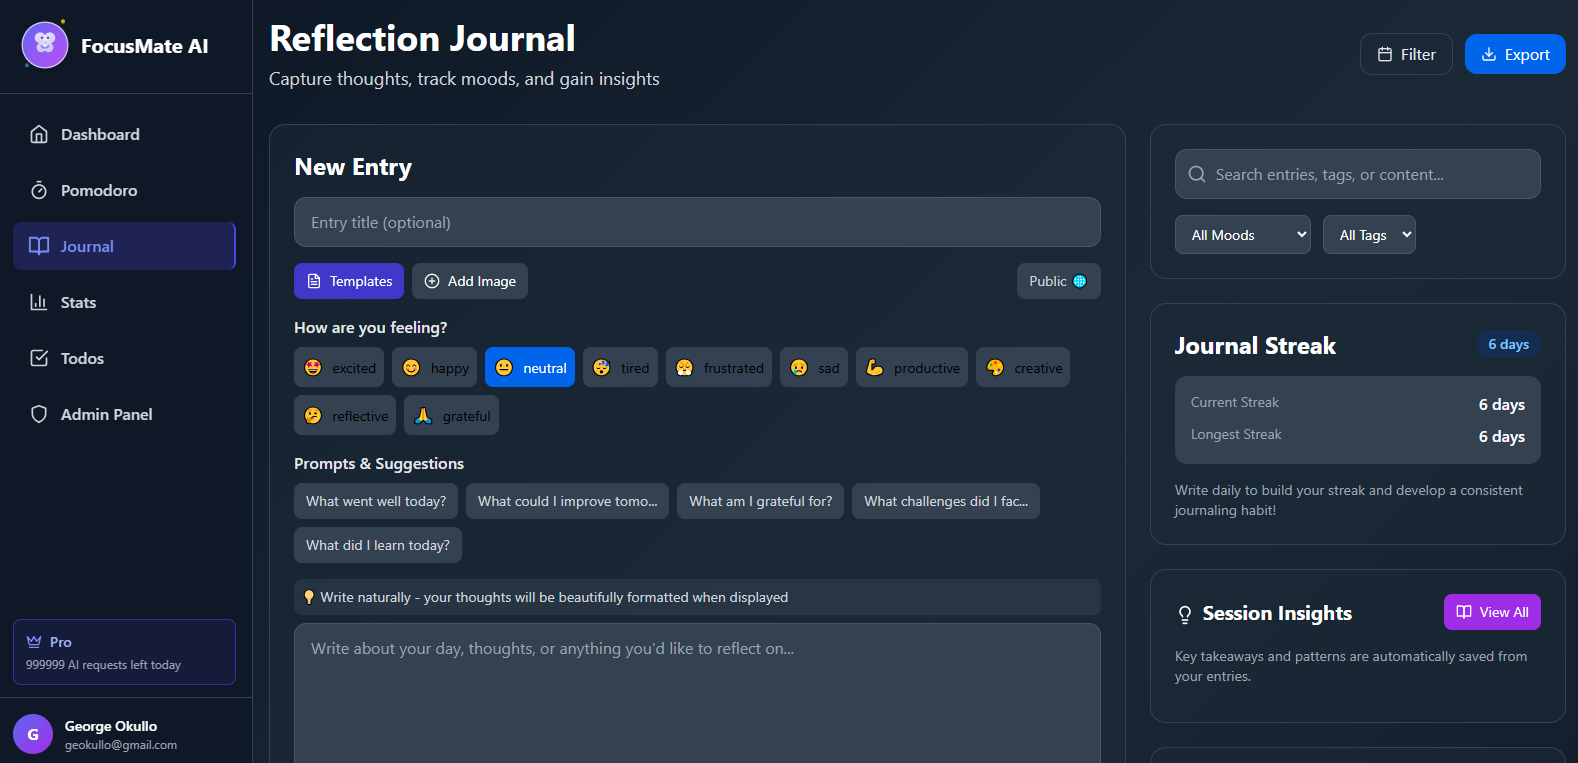Click the user avatar with letter G
The image size is (1578, 763).
[33, 734]
